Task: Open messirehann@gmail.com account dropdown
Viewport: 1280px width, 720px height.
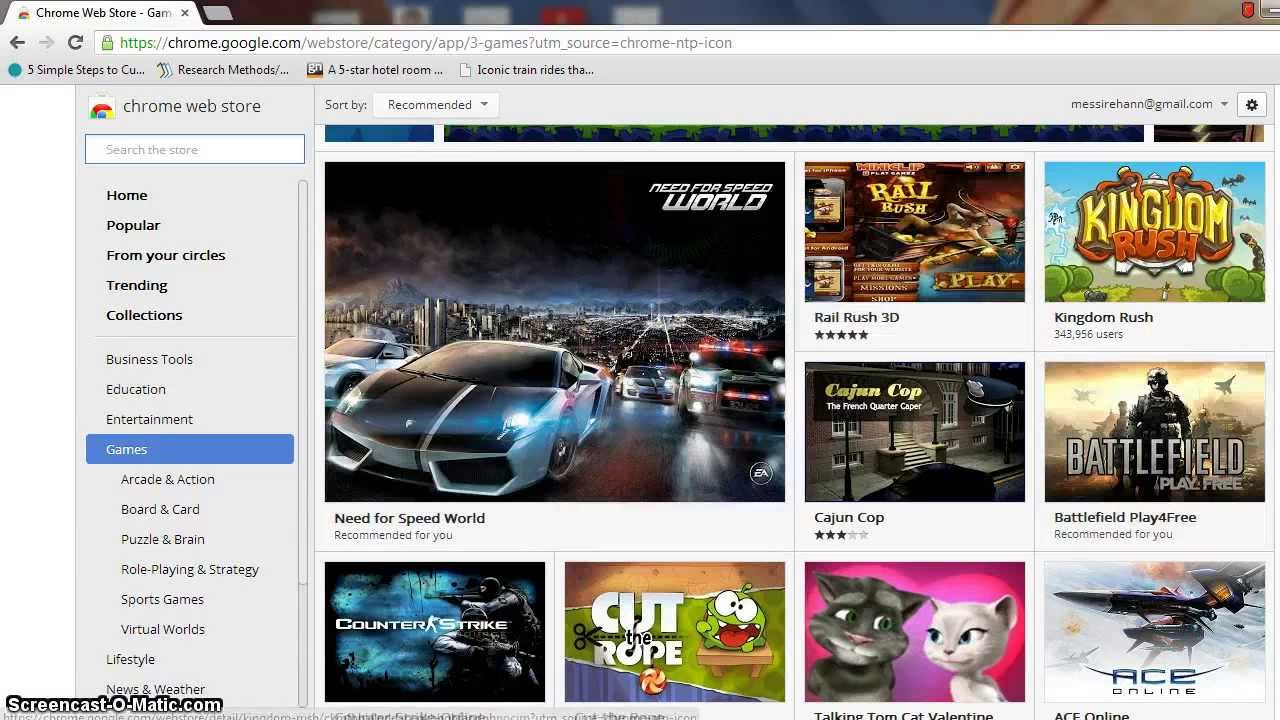Action: 1149,104
